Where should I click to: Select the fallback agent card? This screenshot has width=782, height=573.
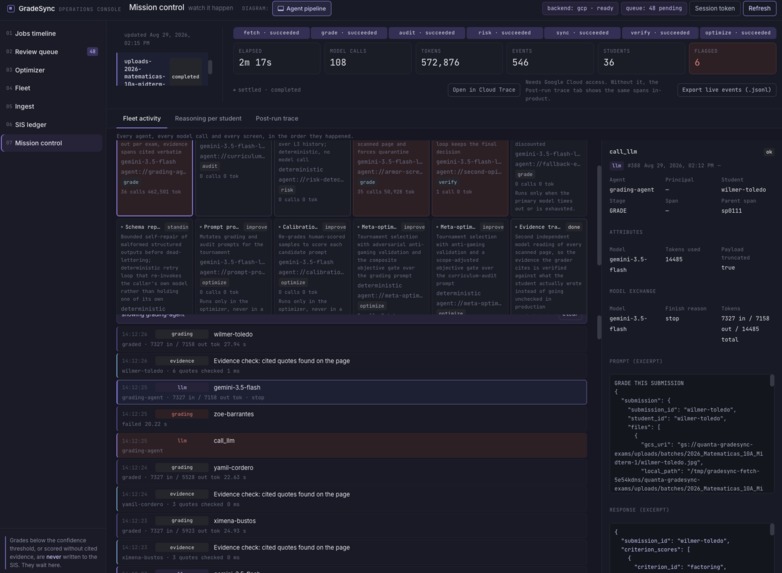[x=549, y=178]
